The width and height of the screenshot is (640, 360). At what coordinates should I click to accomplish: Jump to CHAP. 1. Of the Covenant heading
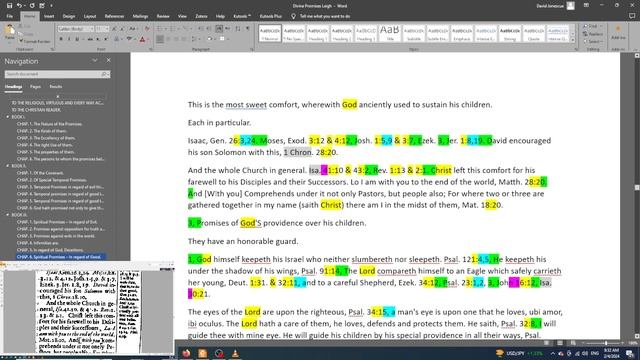pyautogui.click(x=40, y=173)
